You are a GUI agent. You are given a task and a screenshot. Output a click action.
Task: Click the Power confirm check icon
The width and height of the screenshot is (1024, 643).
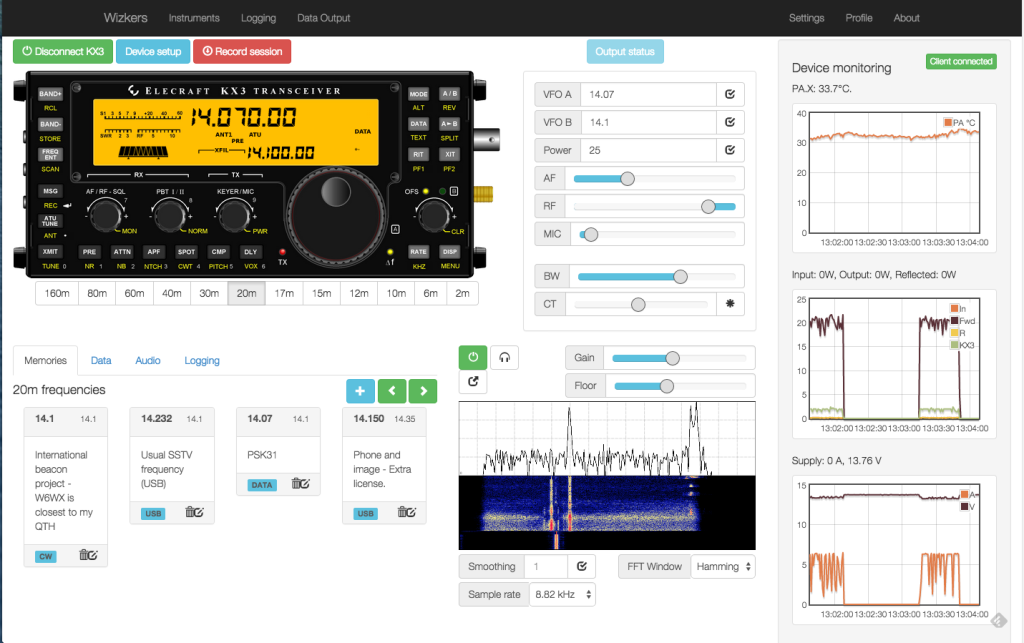point(729,150)
